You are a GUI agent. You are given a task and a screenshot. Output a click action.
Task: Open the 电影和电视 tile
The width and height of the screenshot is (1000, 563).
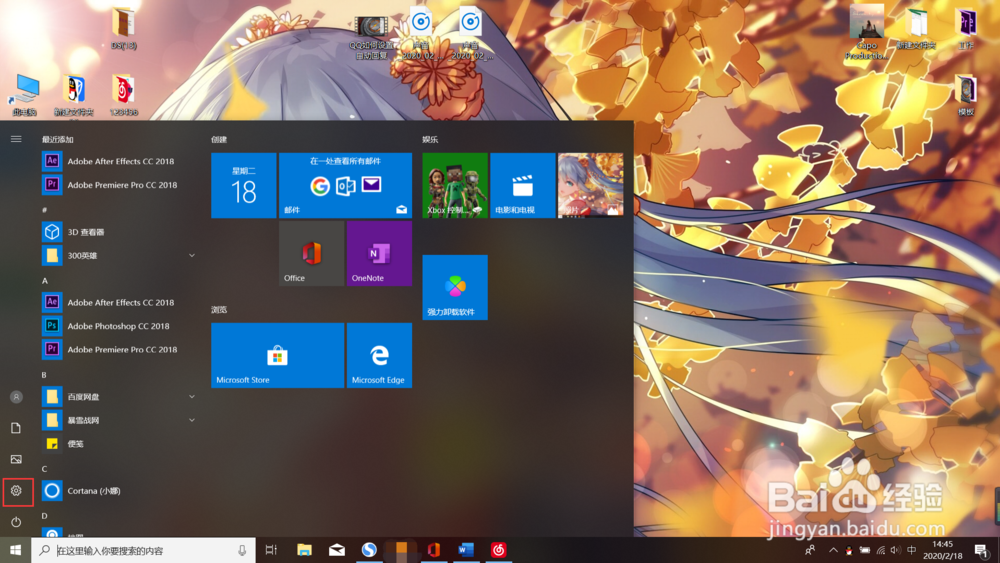click(522, 186)
